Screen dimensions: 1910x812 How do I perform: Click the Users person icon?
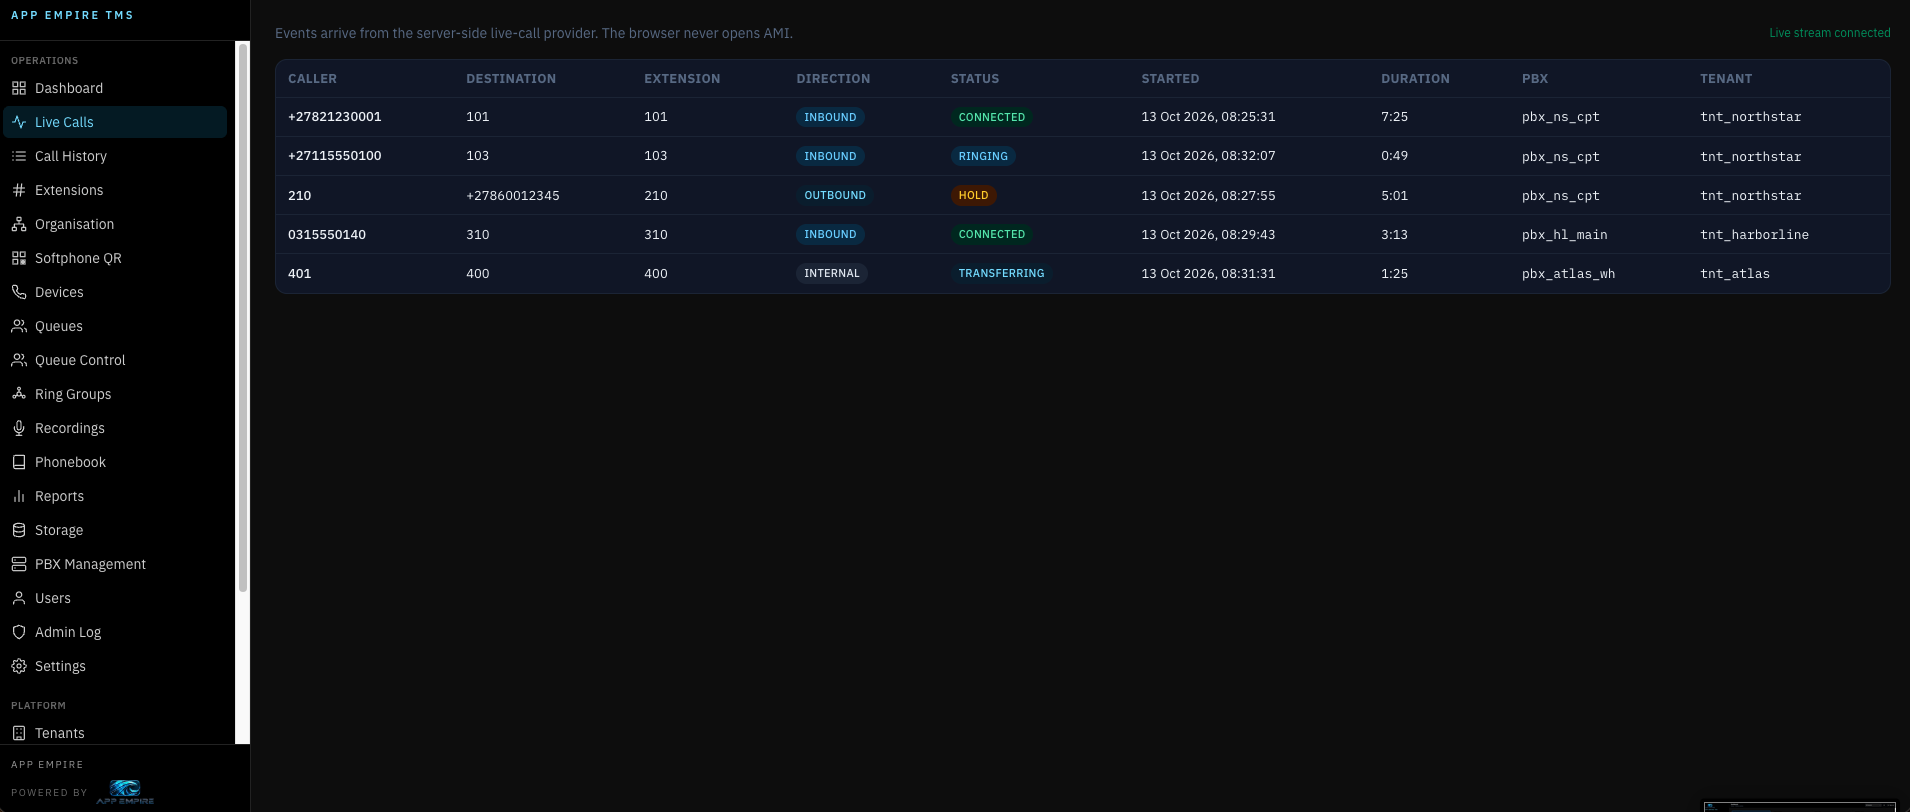click(x=19, y=598)
